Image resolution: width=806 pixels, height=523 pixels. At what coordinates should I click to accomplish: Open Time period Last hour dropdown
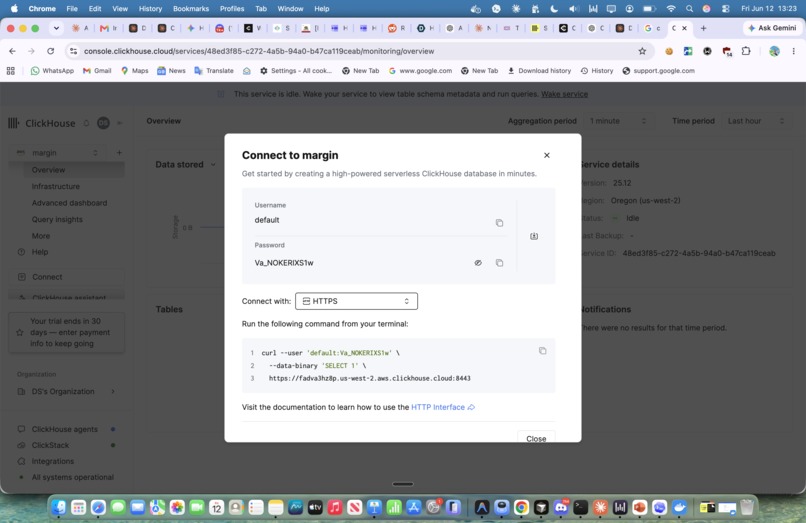pyautogui.click(x=756, y=121)
